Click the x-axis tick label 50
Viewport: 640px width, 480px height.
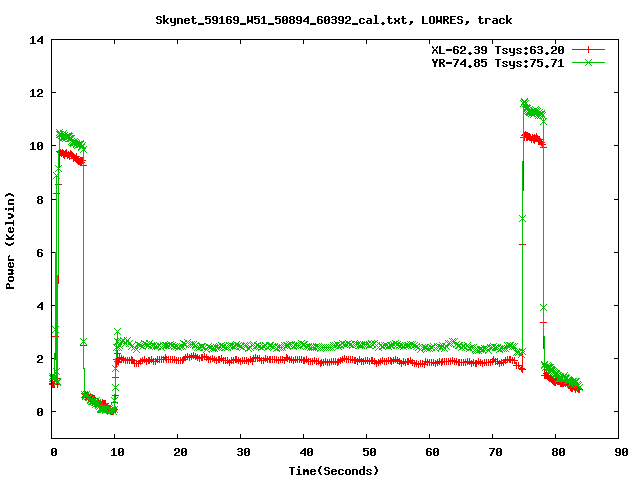[369, 452]
